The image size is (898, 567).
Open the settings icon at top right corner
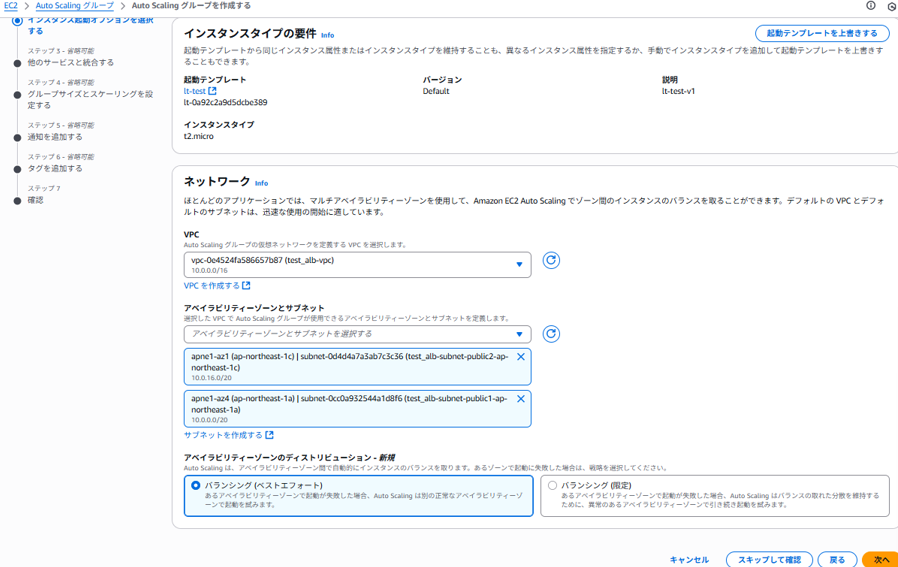[x=892, y=6]
